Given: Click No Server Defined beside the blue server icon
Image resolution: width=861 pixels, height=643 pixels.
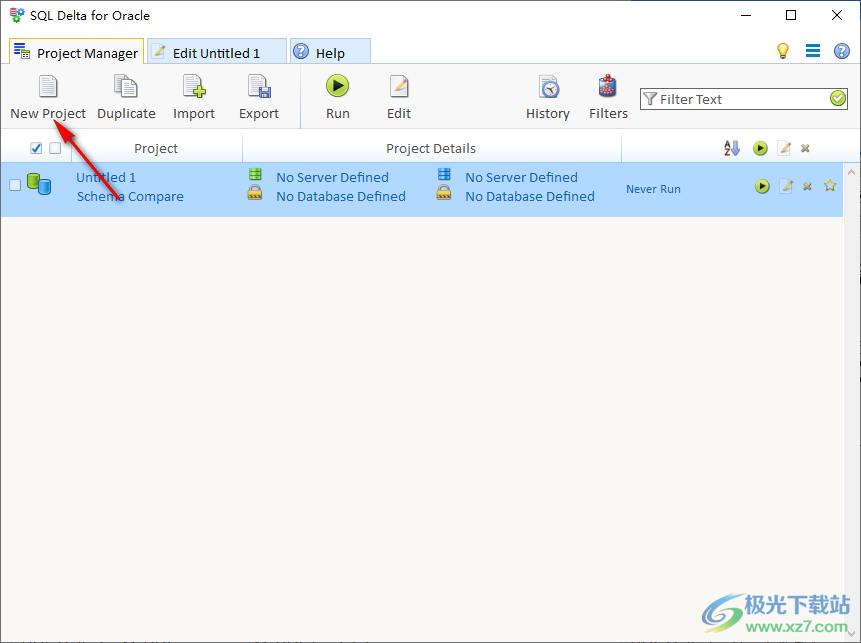Looking at the screenshot, I should [x=521, y=177].
